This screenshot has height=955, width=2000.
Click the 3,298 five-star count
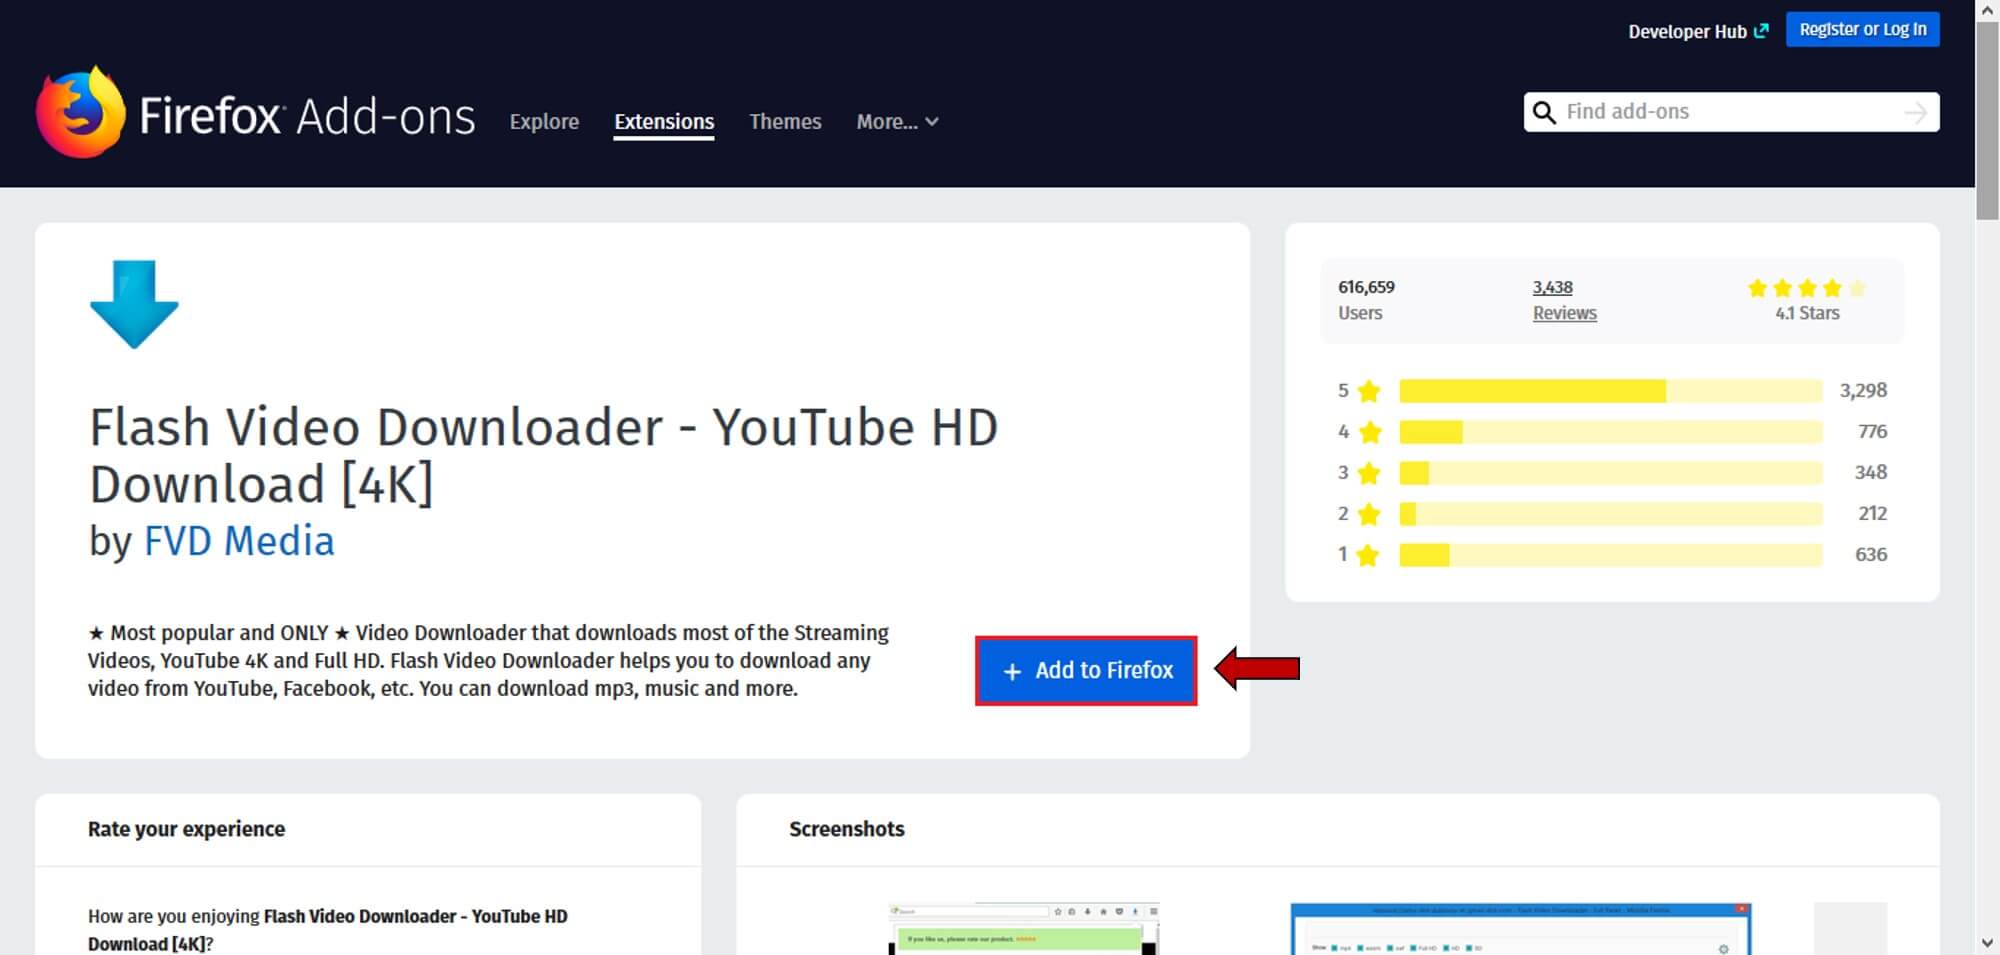coord(1863,390)
